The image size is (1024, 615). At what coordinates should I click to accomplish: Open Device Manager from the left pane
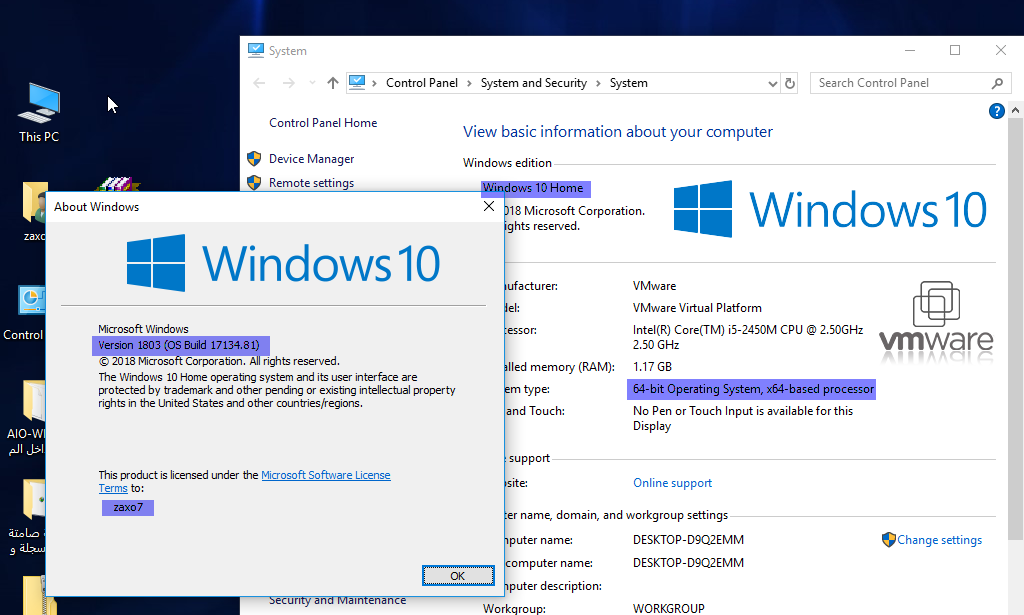tap(311, 159)
